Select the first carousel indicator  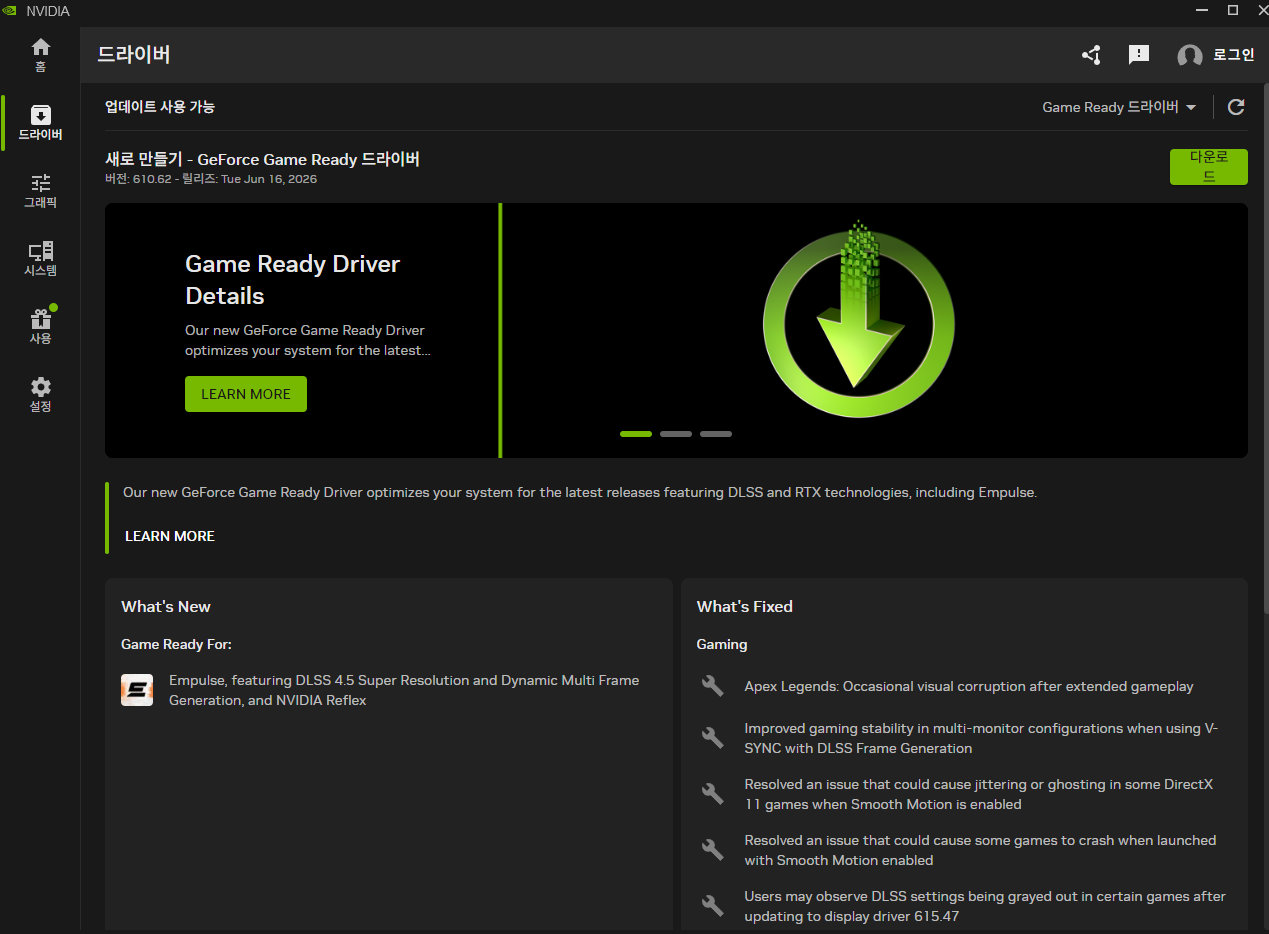point(636,434)
